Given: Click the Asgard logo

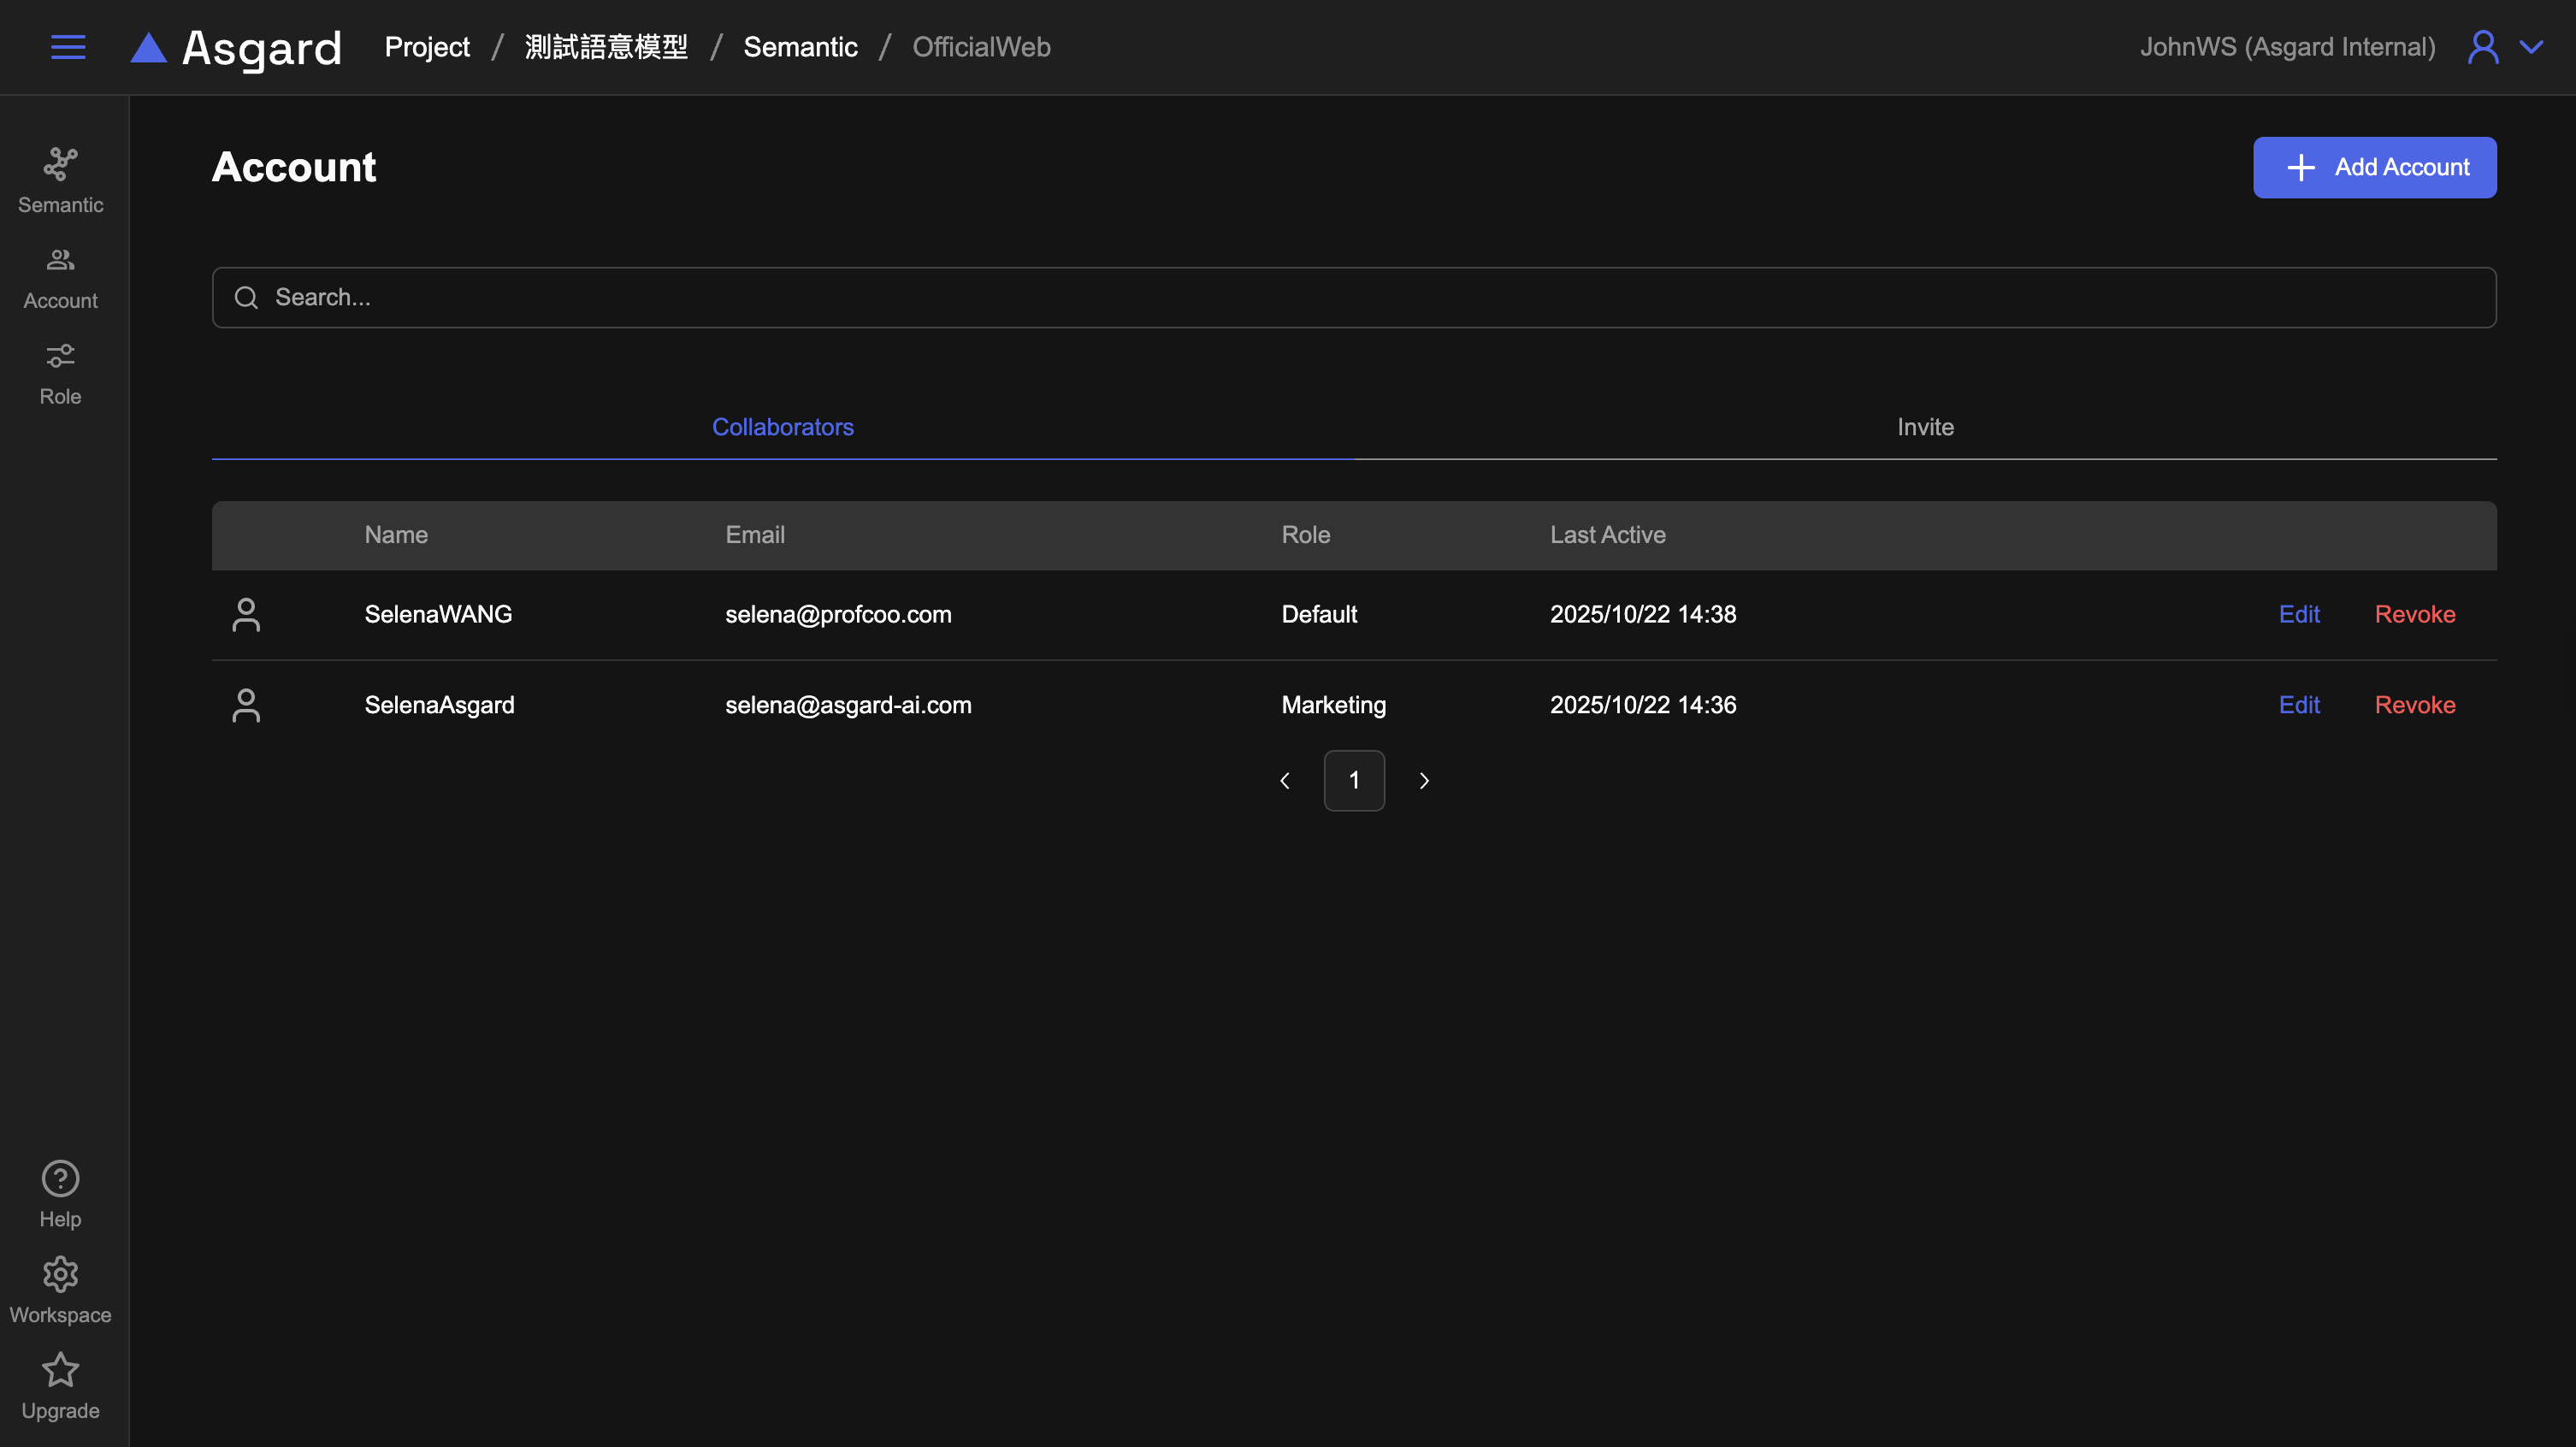Looking at the screenshot, I should 237,47.
